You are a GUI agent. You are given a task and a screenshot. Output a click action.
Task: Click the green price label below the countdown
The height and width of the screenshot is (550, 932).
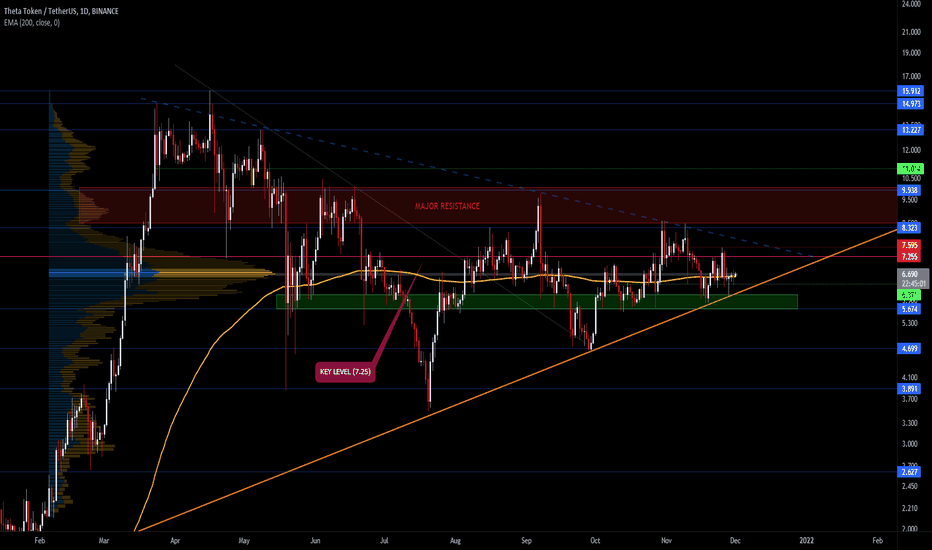[909, 295]
